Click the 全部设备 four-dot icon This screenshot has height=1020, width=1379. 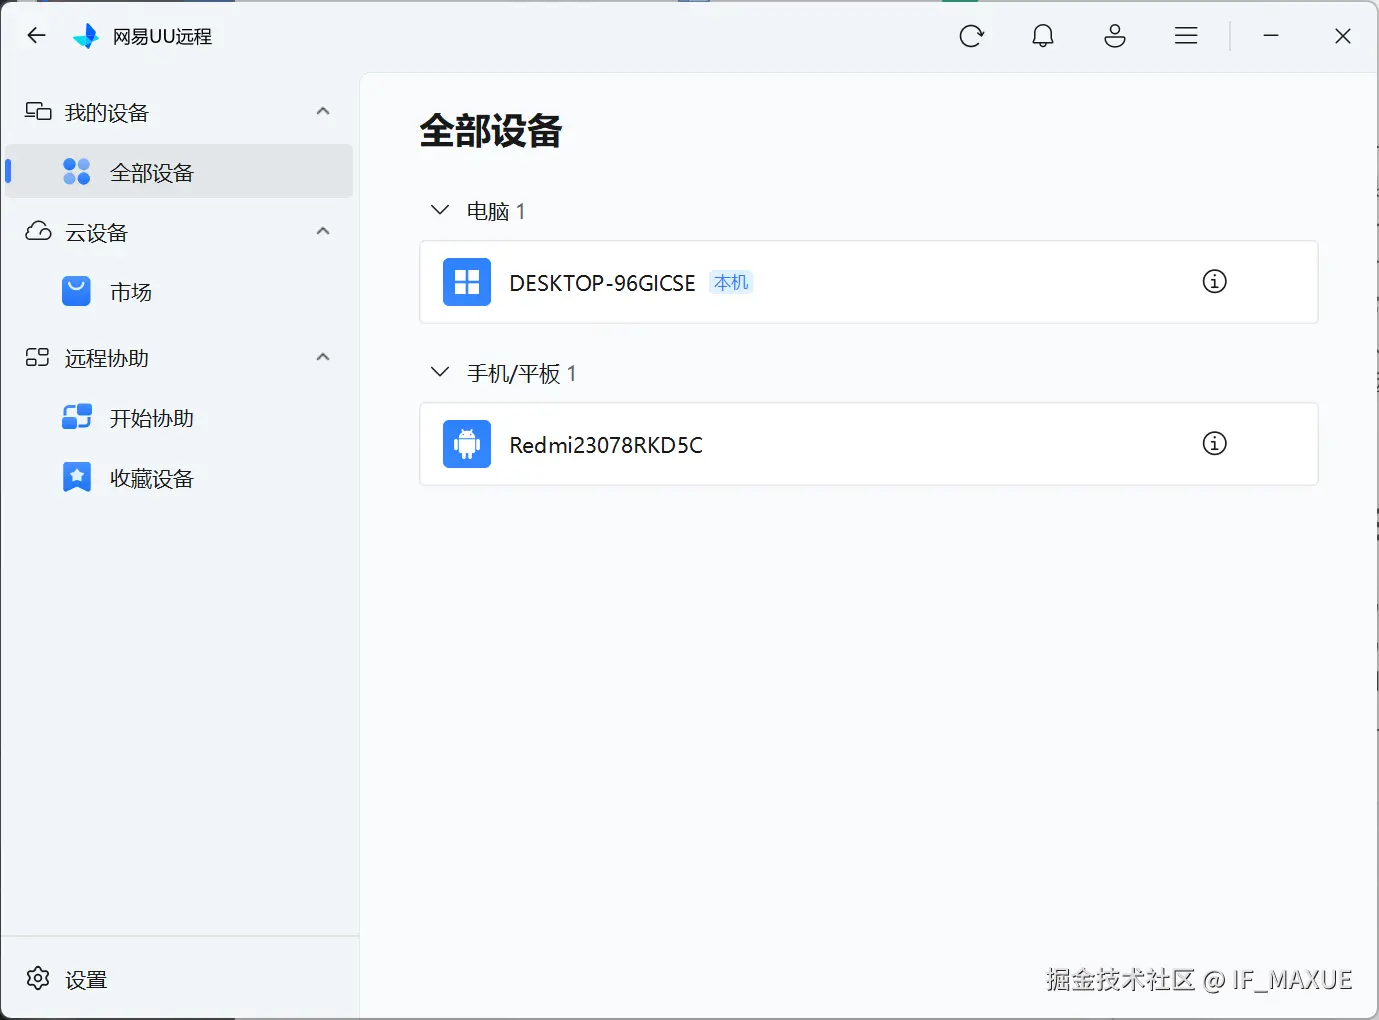click(77, 171)
